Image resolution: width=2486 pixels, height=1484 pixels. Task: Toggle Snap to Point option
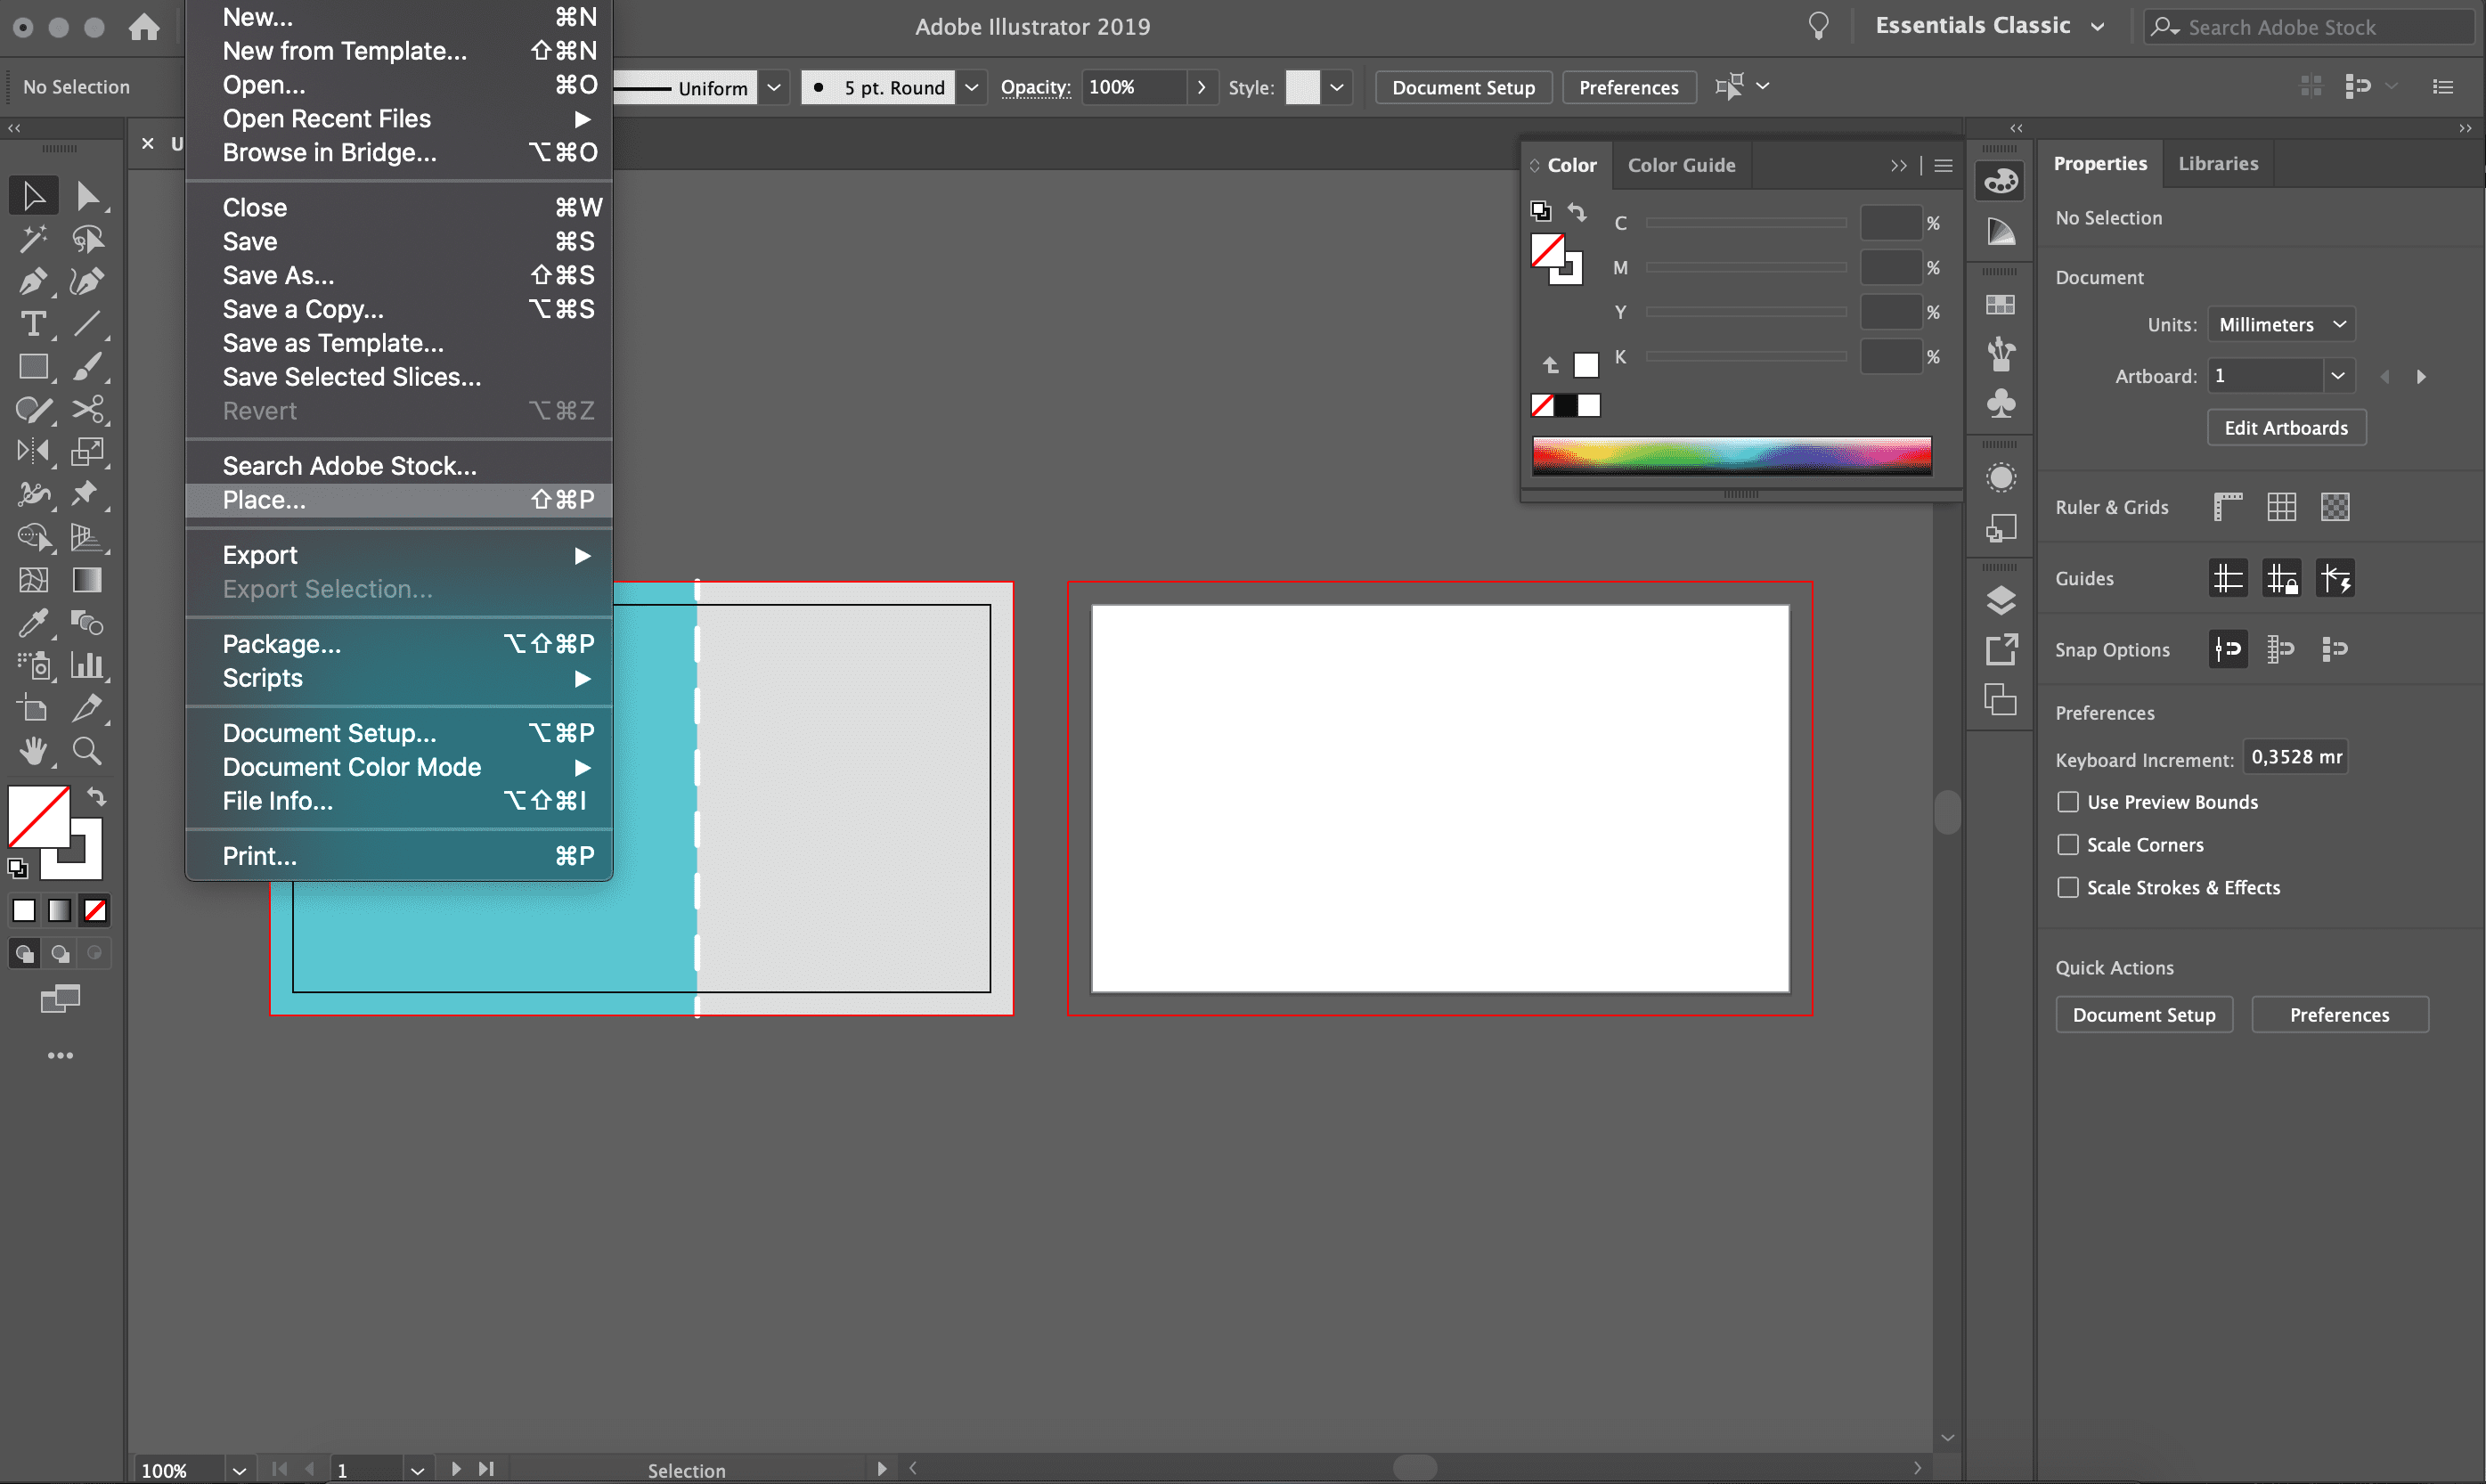(2228, 649)
